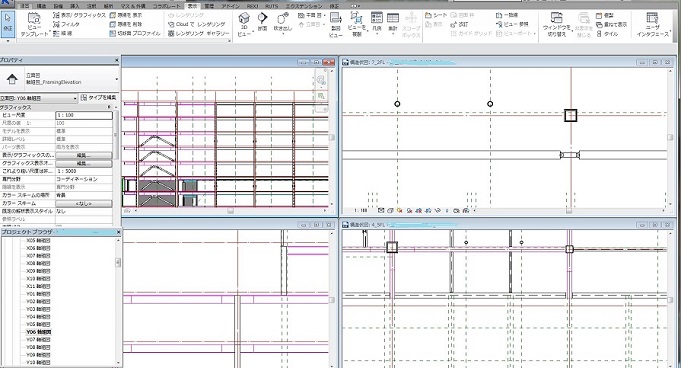Click ウィンドウを切り替え switch windows
The height and width of the screenshot is (368, 681).
tap(557, 24)
